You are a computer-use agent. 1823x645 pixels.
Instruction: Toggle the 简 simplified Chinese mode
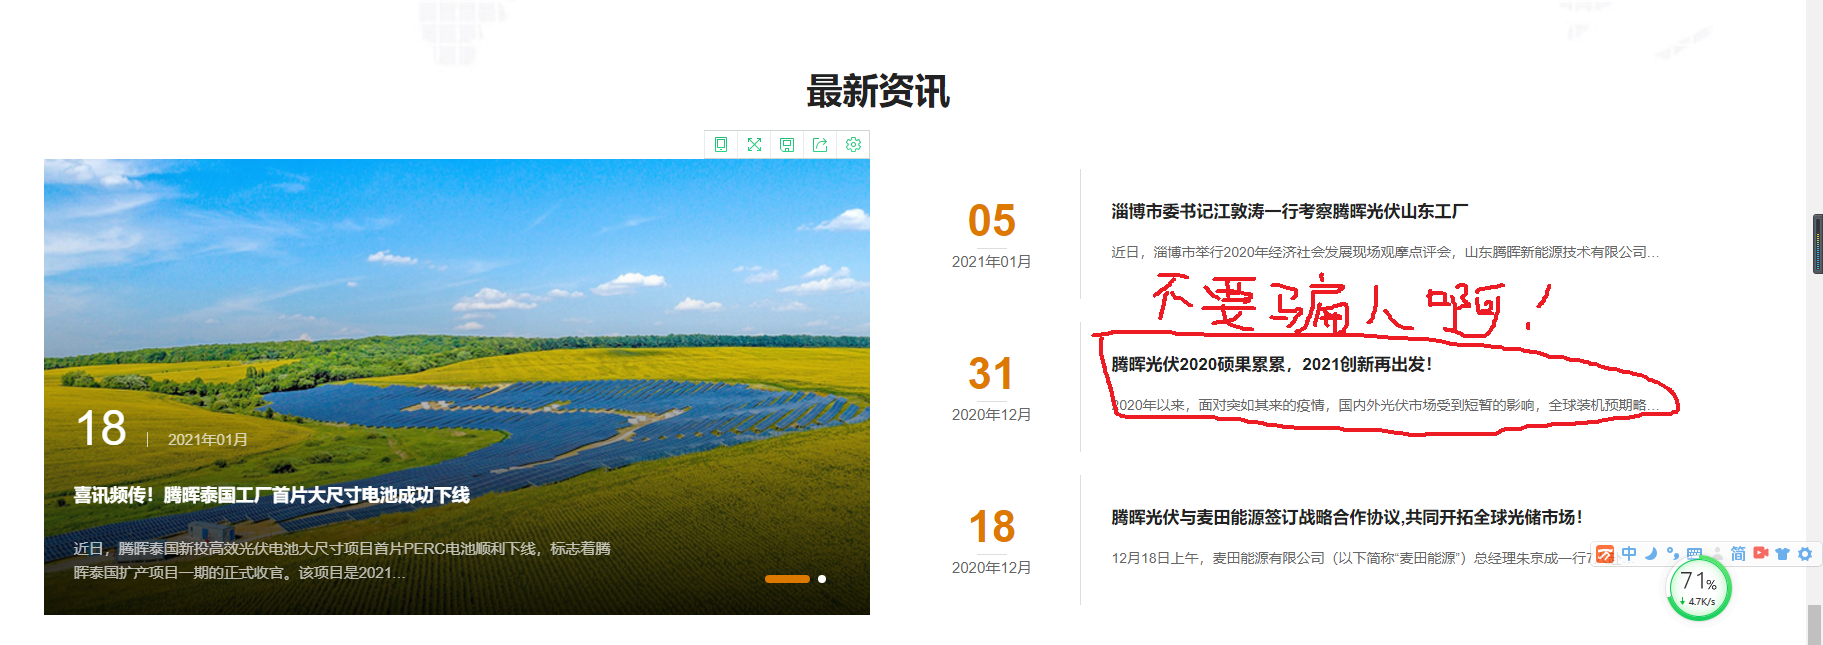1738,554
